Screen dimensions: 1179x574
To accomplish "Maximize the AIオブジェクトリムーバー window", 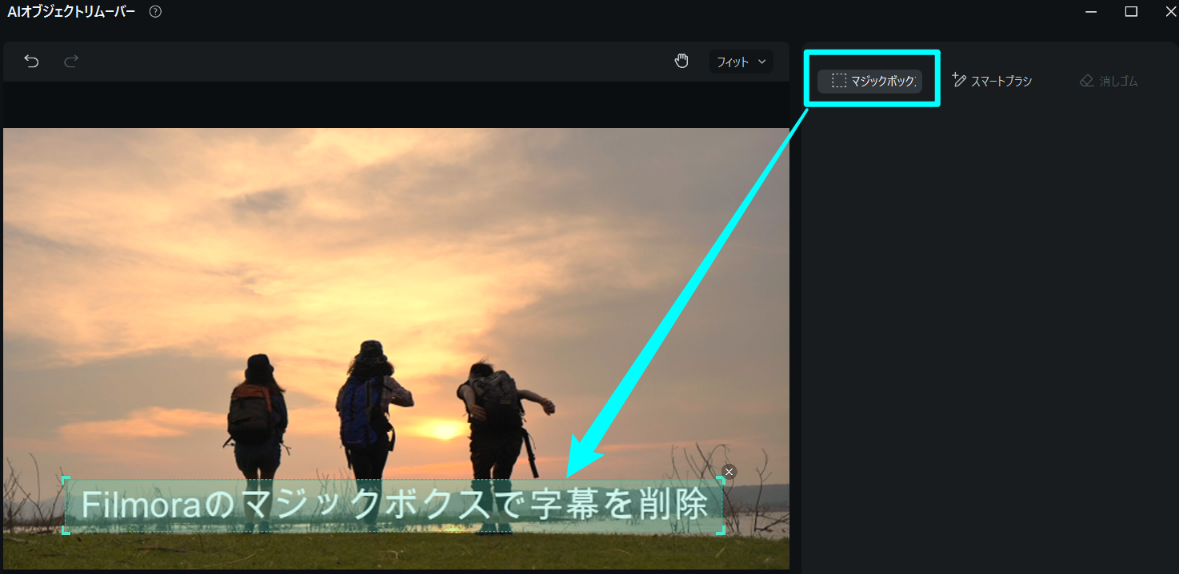I will tap(1131, 11).
